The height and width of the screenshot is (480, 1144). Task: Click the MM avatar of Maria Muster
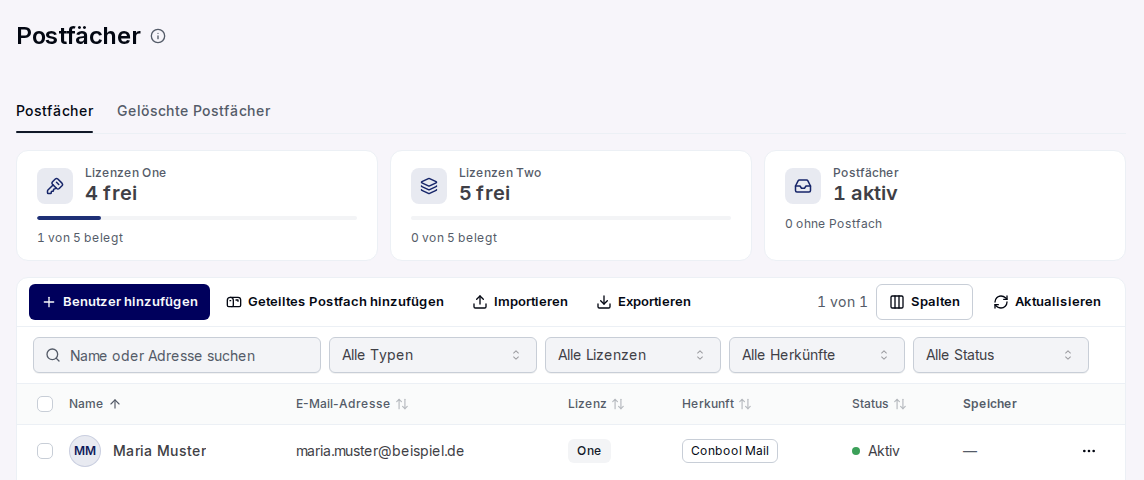tap(85, 451)
